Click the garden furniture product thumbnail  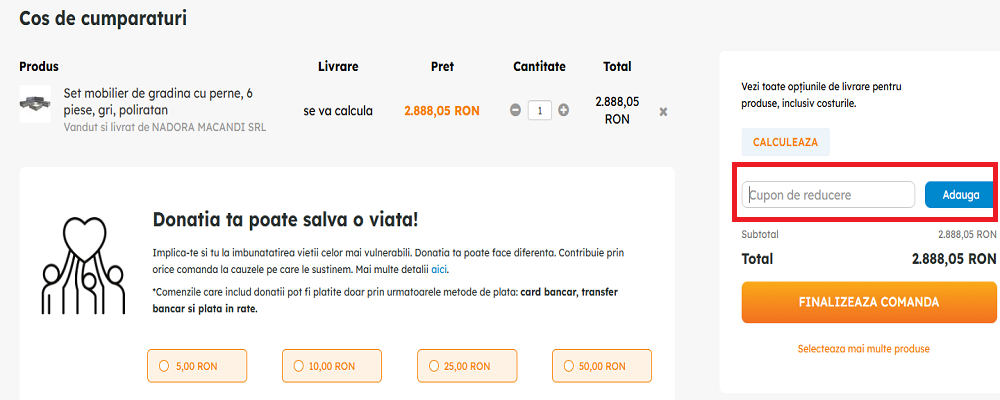point(35,103)
